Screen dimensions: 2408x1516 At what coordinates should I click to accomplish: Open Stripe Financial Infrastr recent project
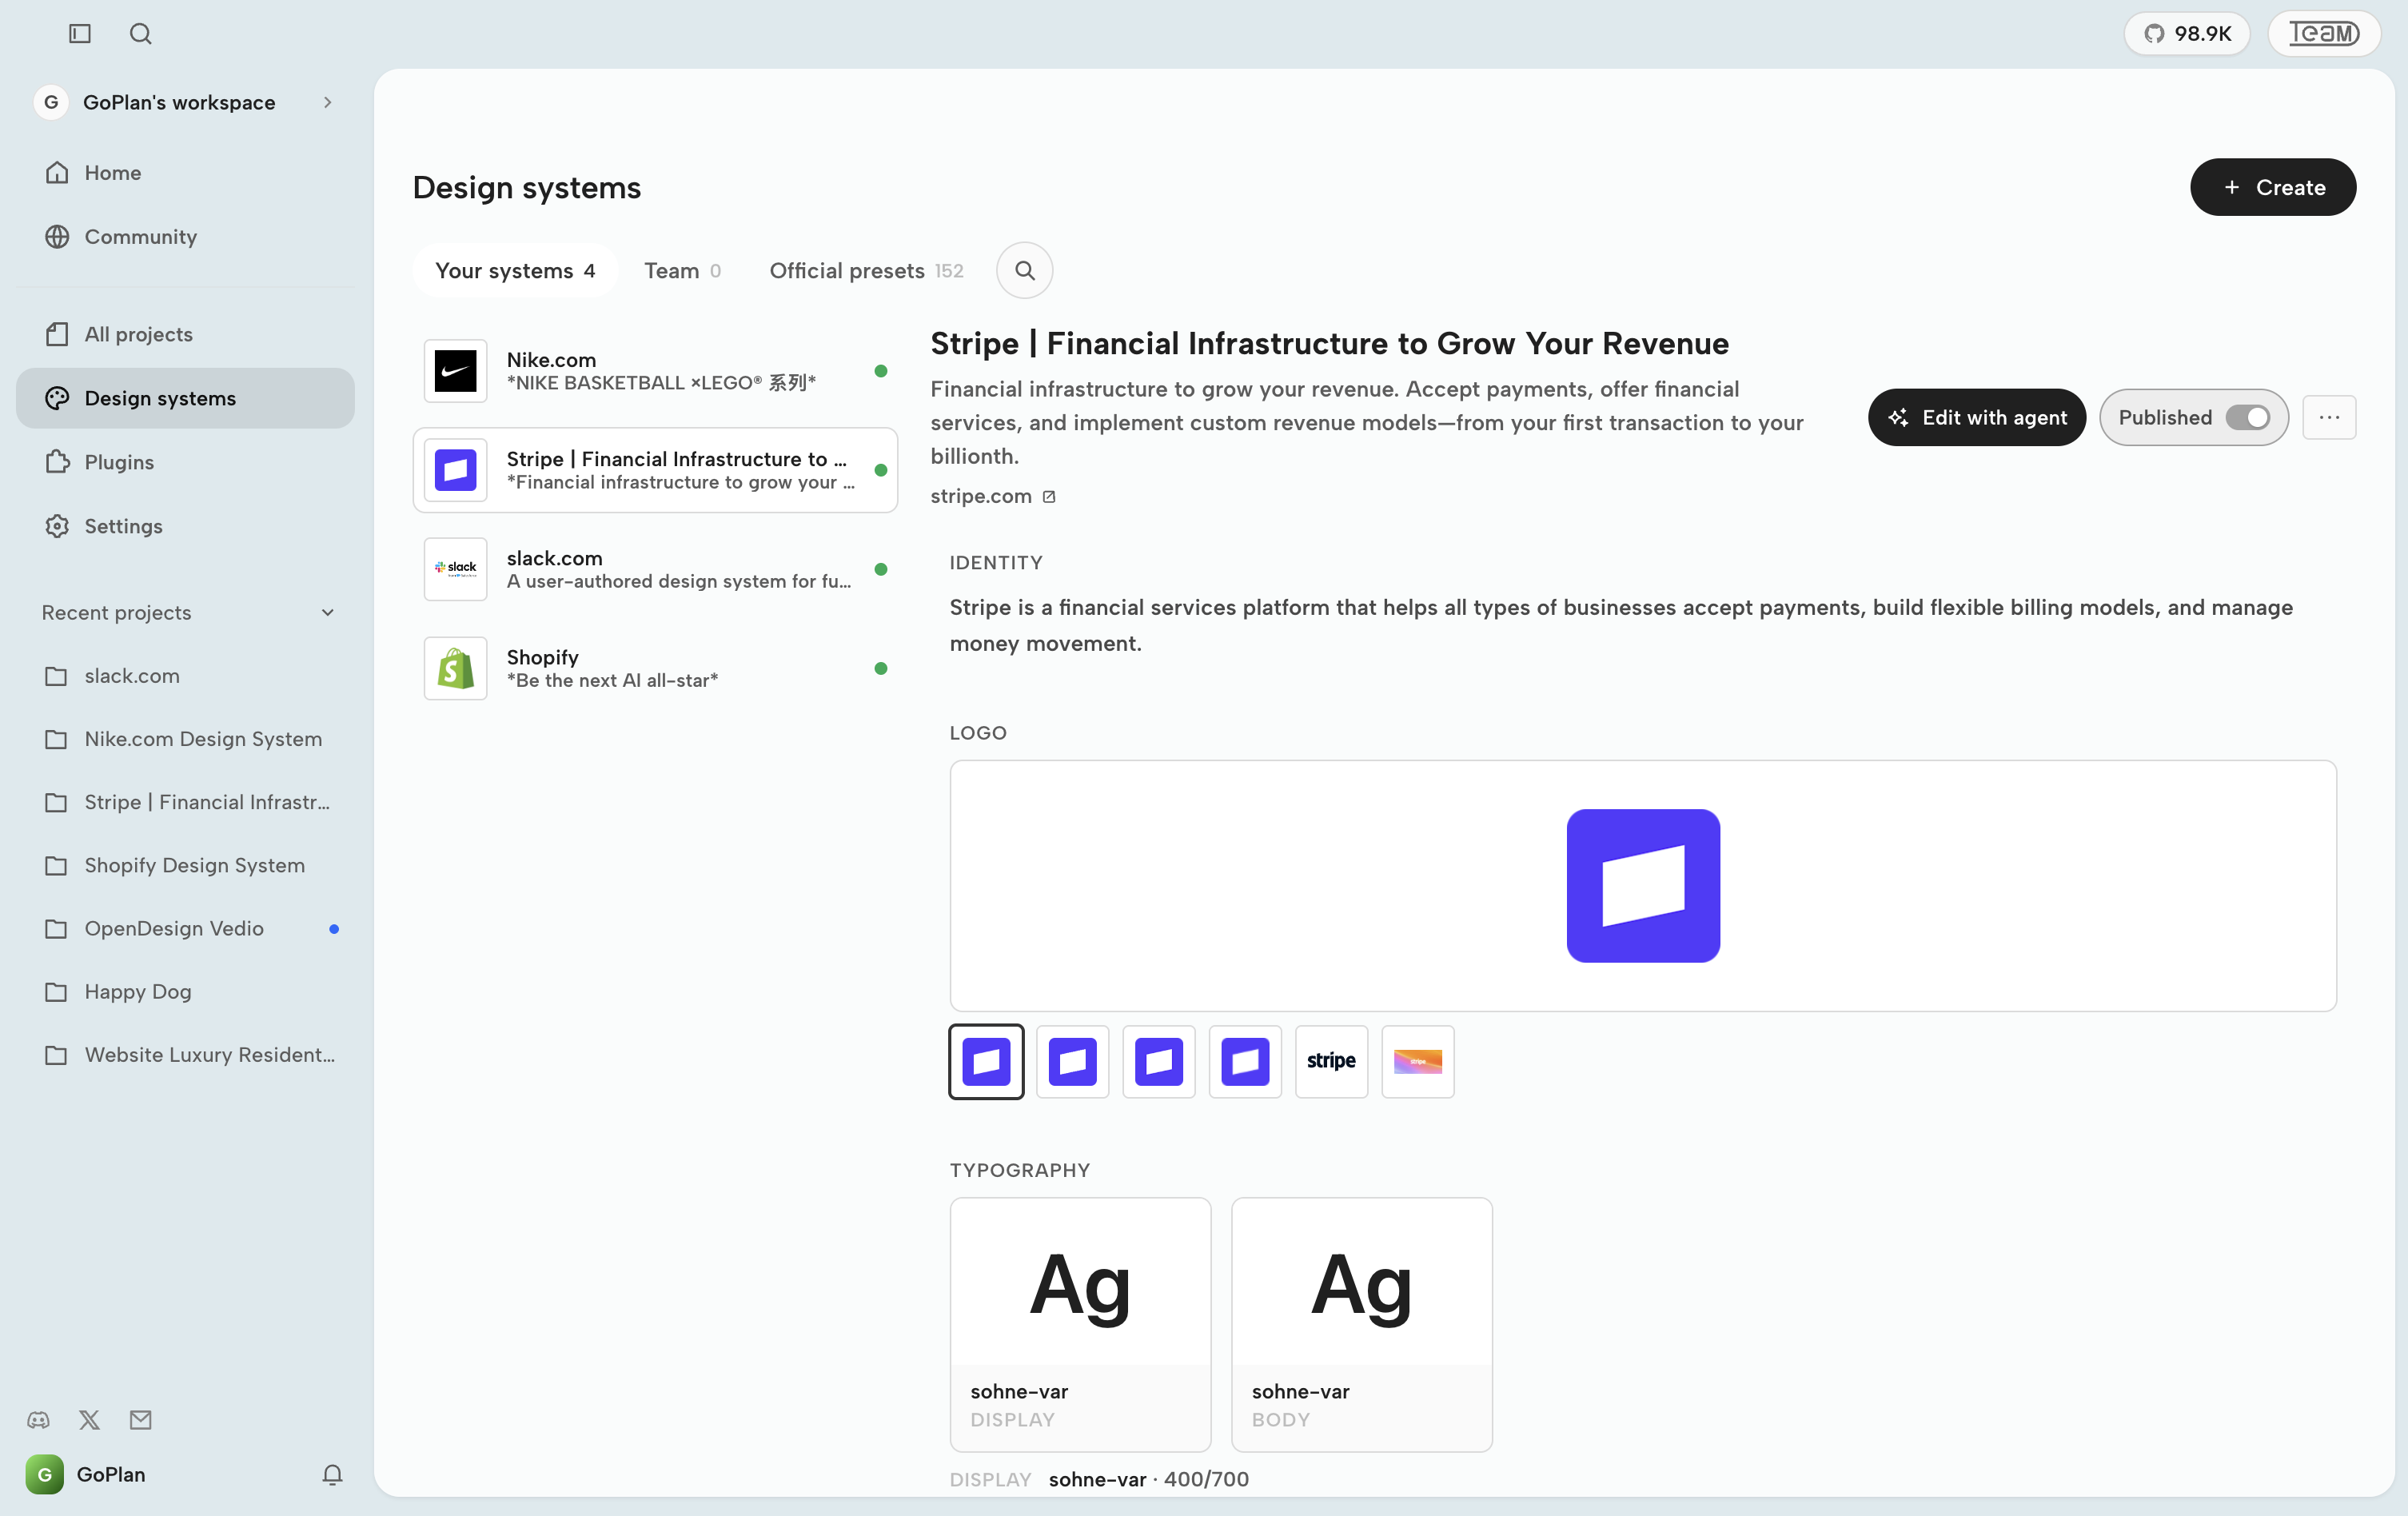coord(185,802)
